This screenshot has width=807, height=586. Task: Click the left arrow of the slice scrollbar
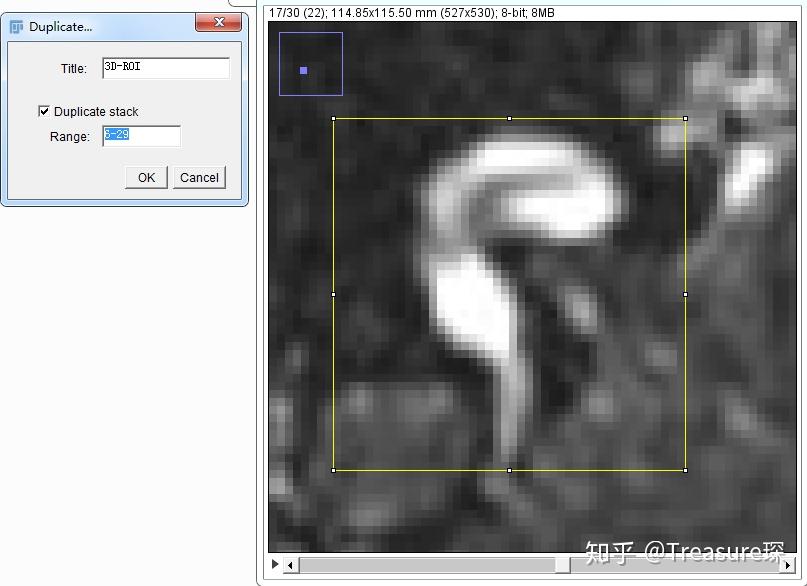(x=290, y=565)
